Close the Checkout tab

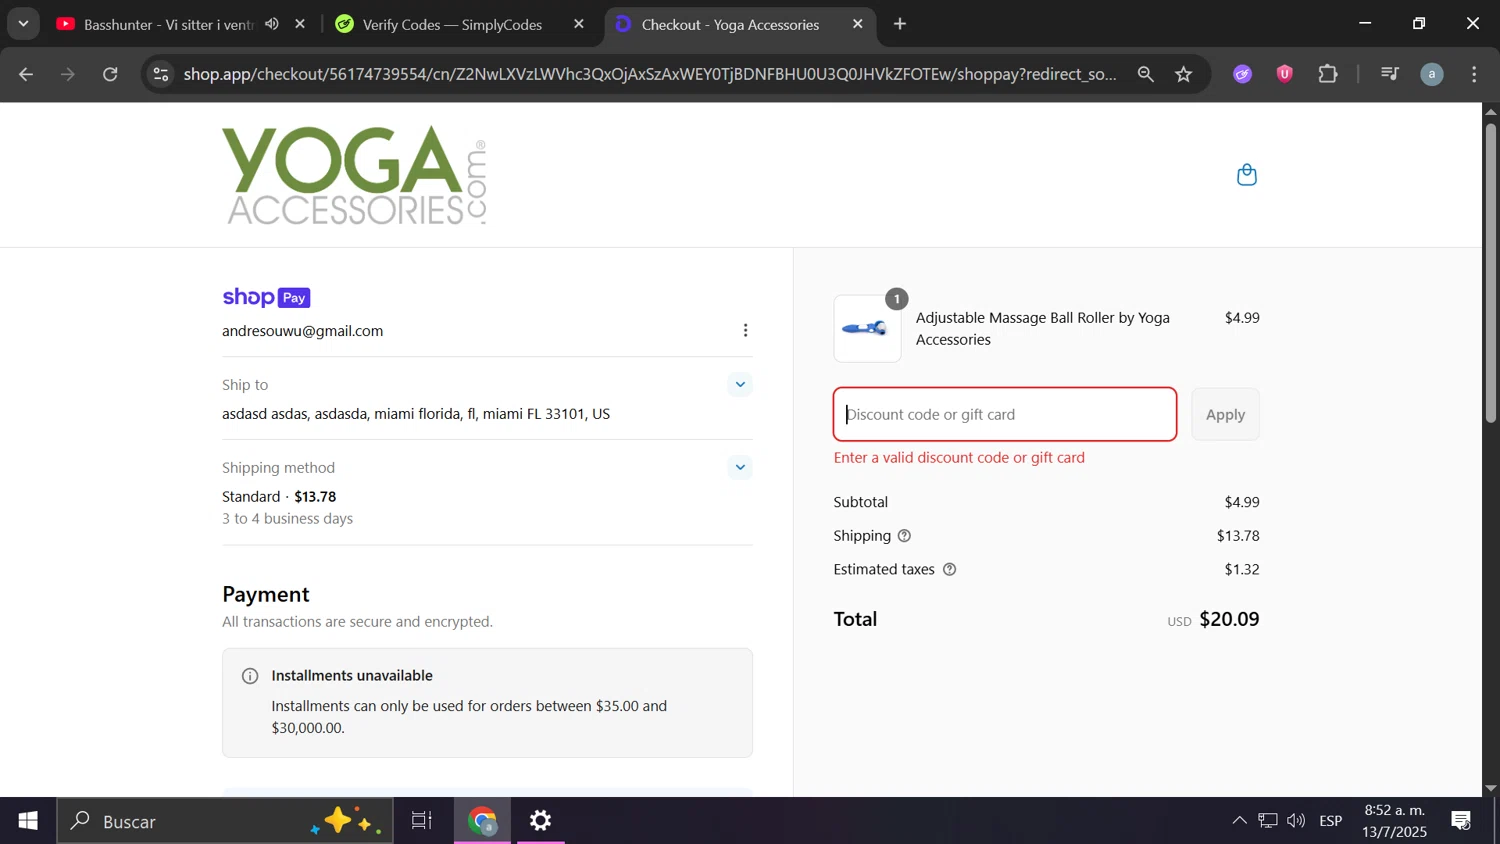point(858,24)
